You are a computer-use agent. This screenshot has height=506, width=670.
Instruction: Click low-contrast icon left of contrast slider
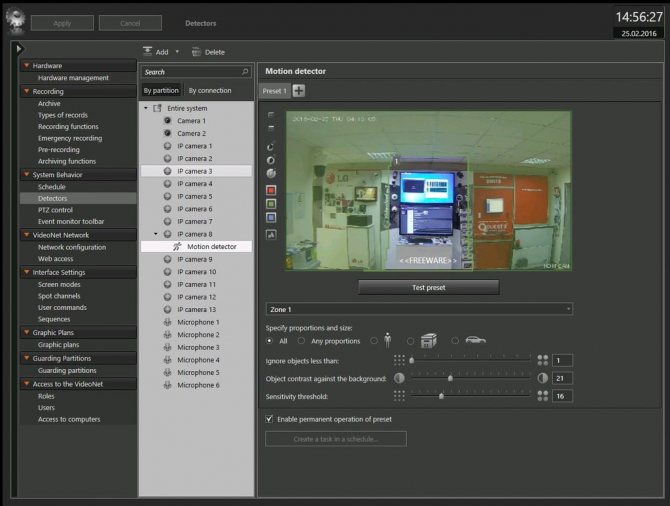[399, 378]
